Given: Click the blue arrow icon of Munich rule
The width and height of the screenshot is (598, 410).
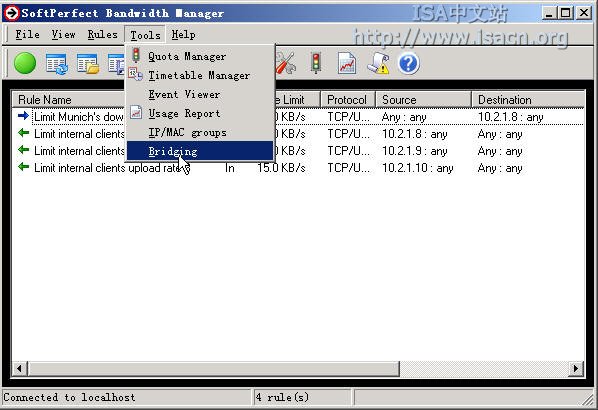Looking at the screenshot, I should (x=23, y=116).
